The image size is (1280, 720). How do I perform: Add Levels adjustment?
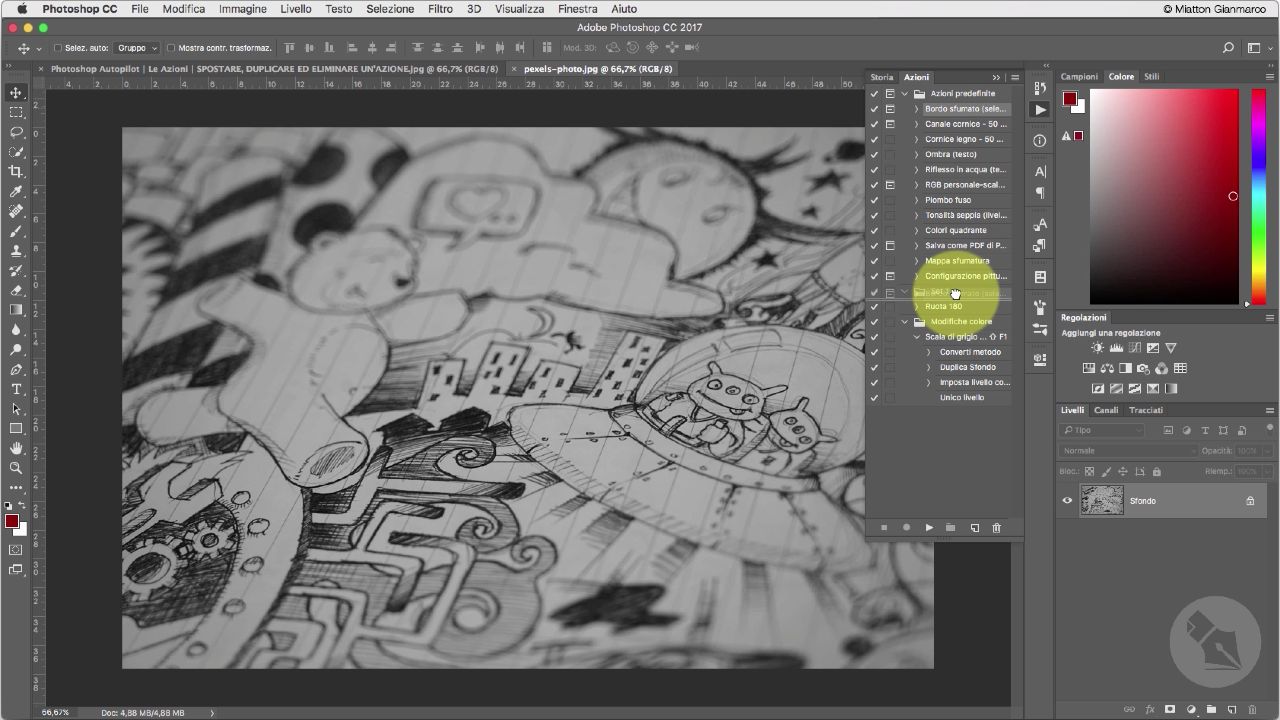coord(1116,348)
